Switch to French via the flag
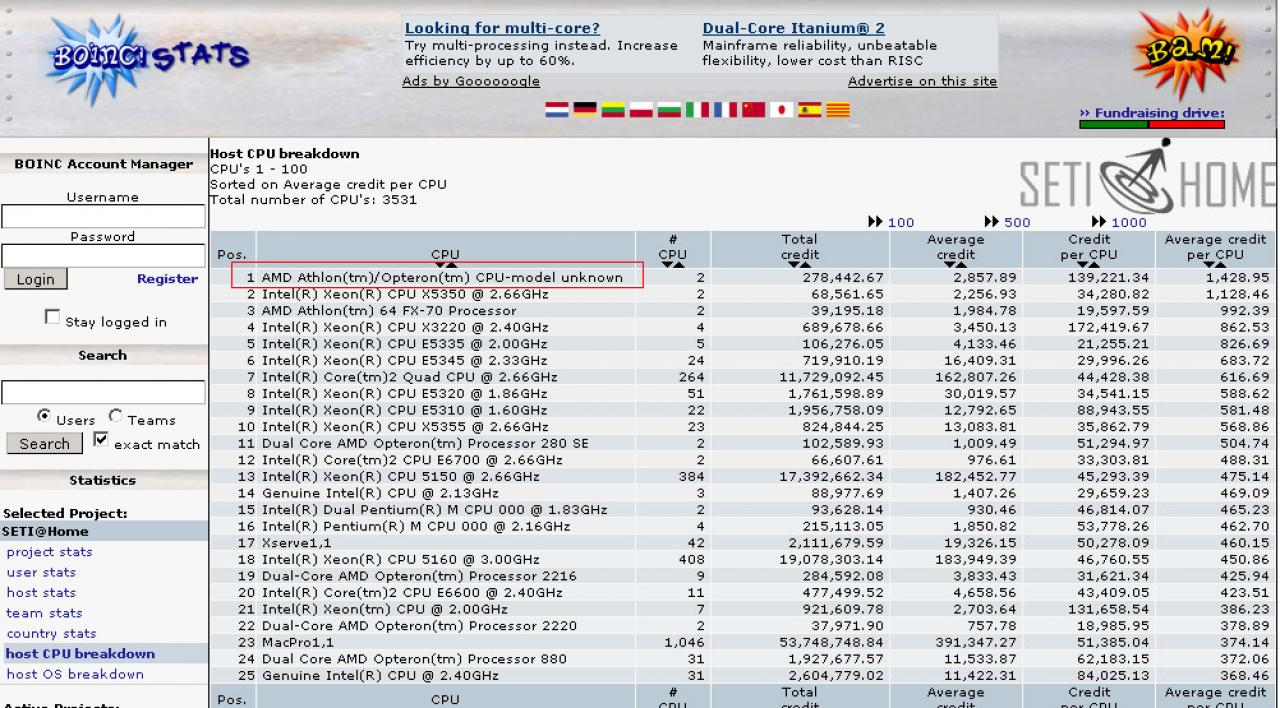 click(725, 110)
